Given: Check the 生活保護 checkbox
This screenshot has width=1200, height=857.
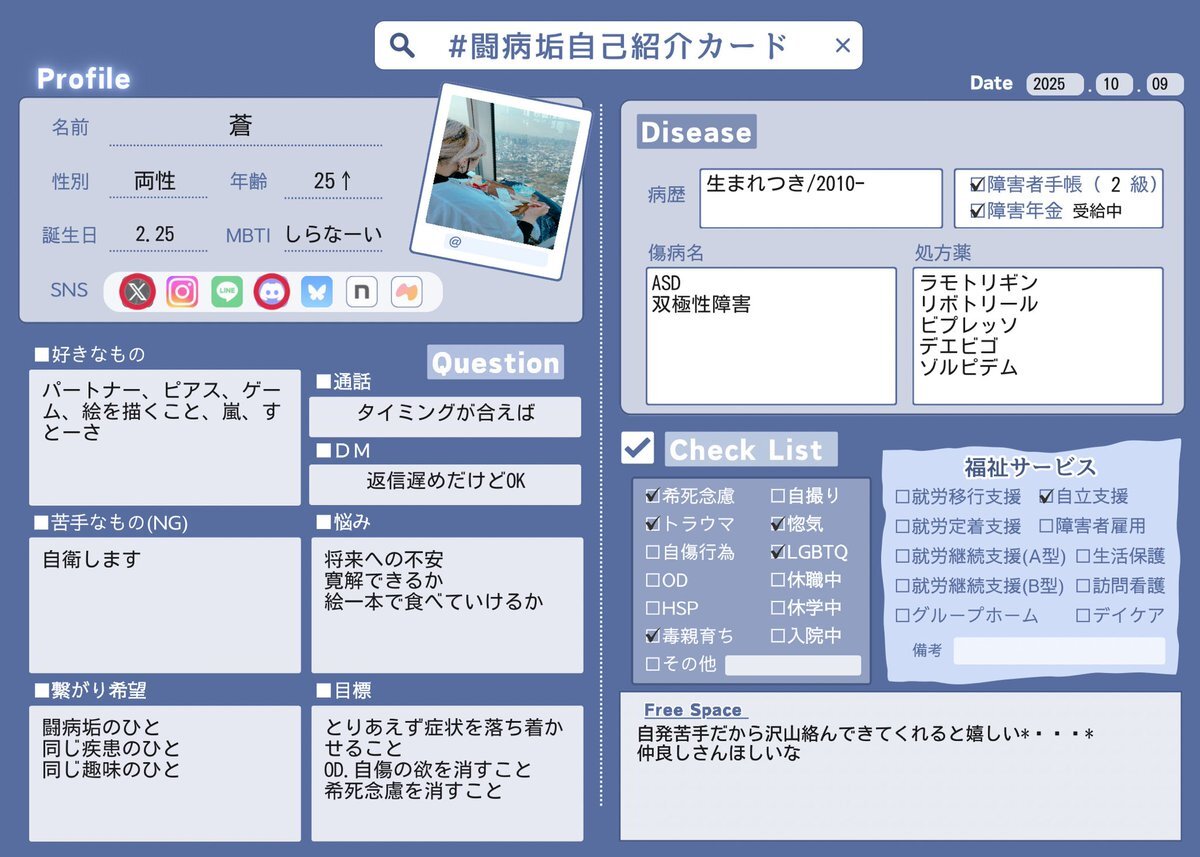Looking at the screenshot, I should (x=1082, y=556).
